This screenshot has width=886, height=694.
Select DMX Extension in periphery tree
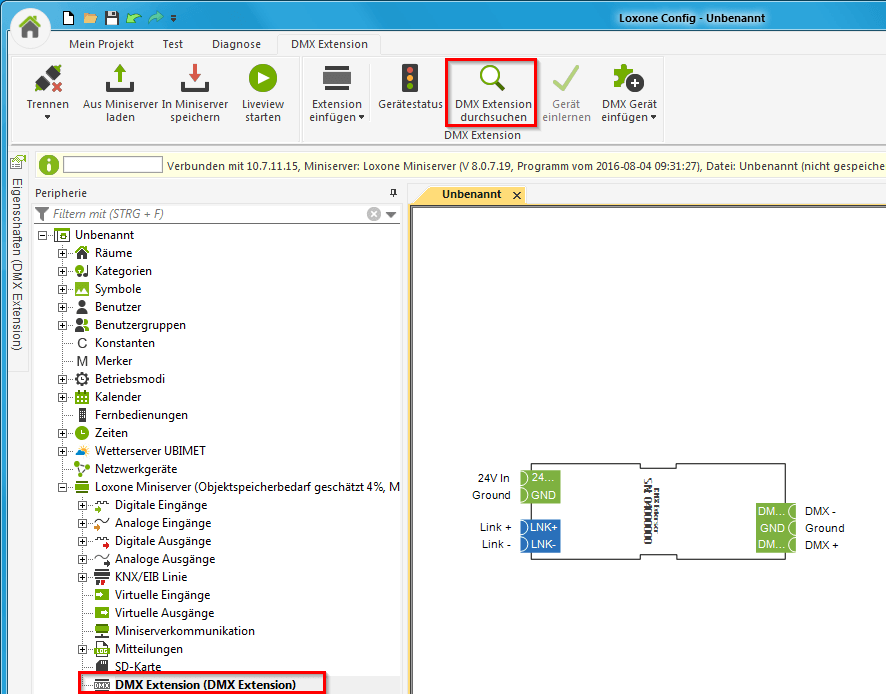(204, 685)
